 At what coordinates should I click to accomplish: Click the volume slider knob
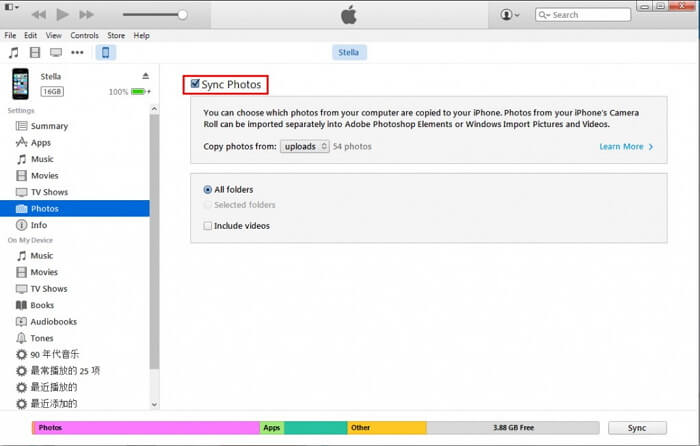182,15
